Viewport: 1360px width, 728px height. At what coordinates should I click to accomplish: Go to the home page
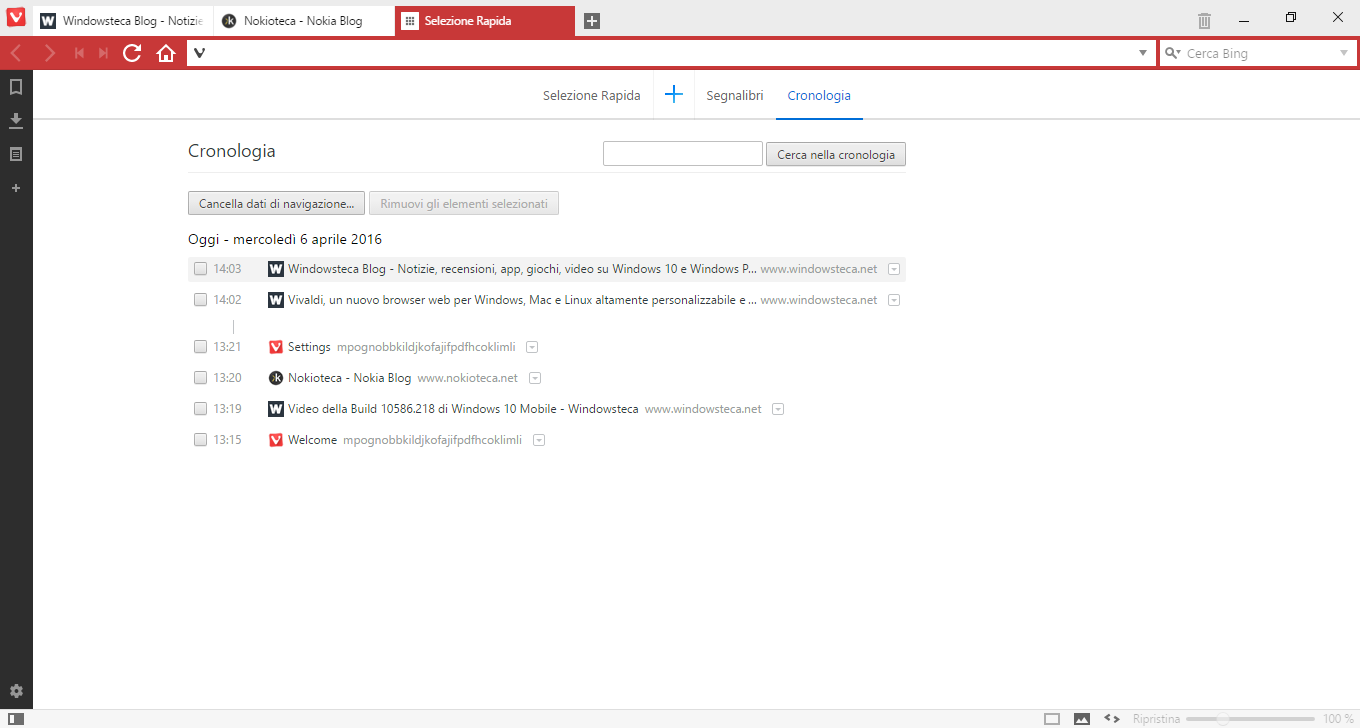tap(166, 53)
